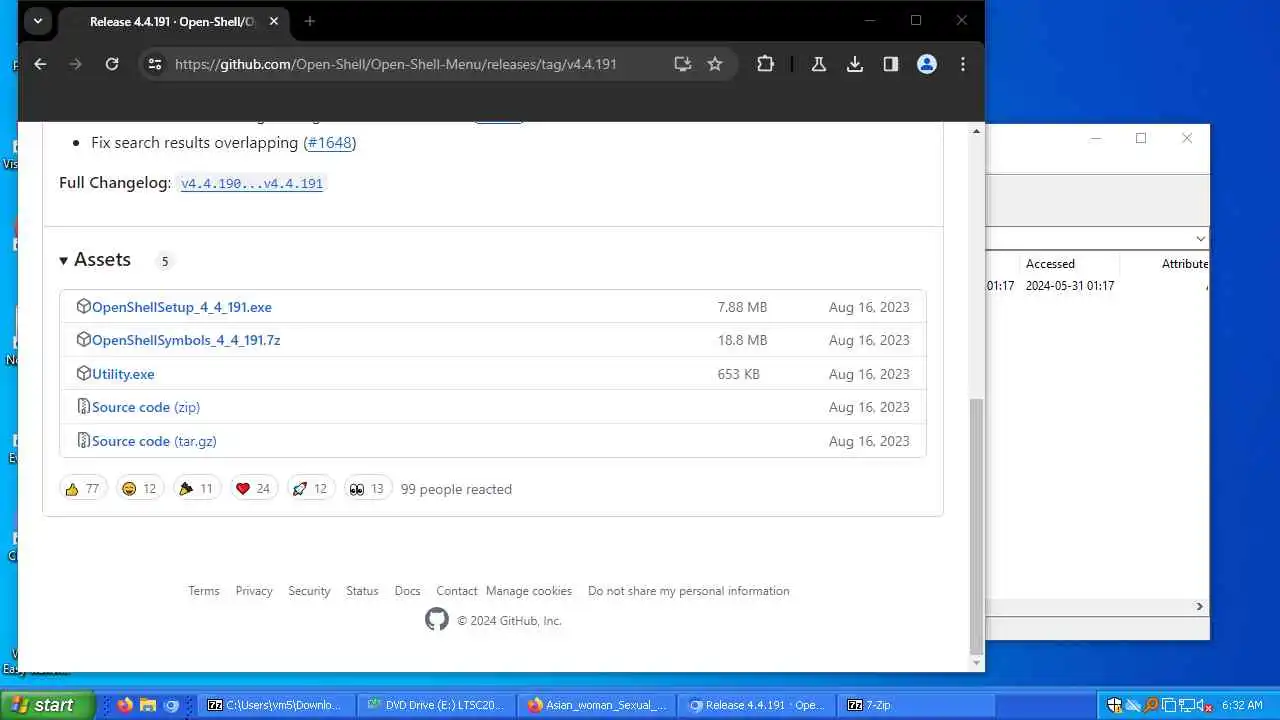
Task: Download OpenShellSetup_4_4_191.exe
Action: pyautogui.click(x=182, y=307)
